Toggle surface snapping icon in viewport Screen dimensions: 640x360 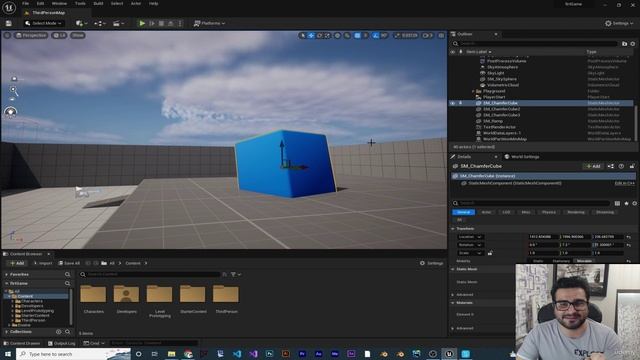point(347,36)
